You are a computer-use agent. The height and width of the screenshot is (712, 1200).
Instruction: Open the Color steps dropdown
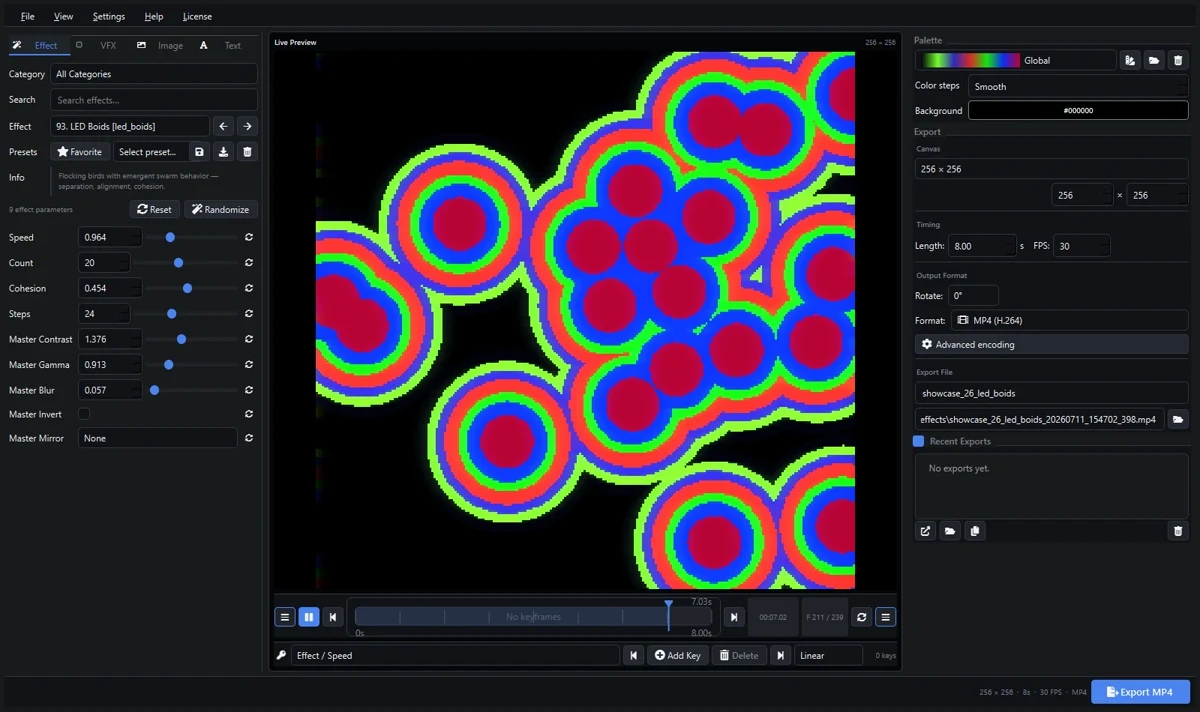click(1078, 86)
